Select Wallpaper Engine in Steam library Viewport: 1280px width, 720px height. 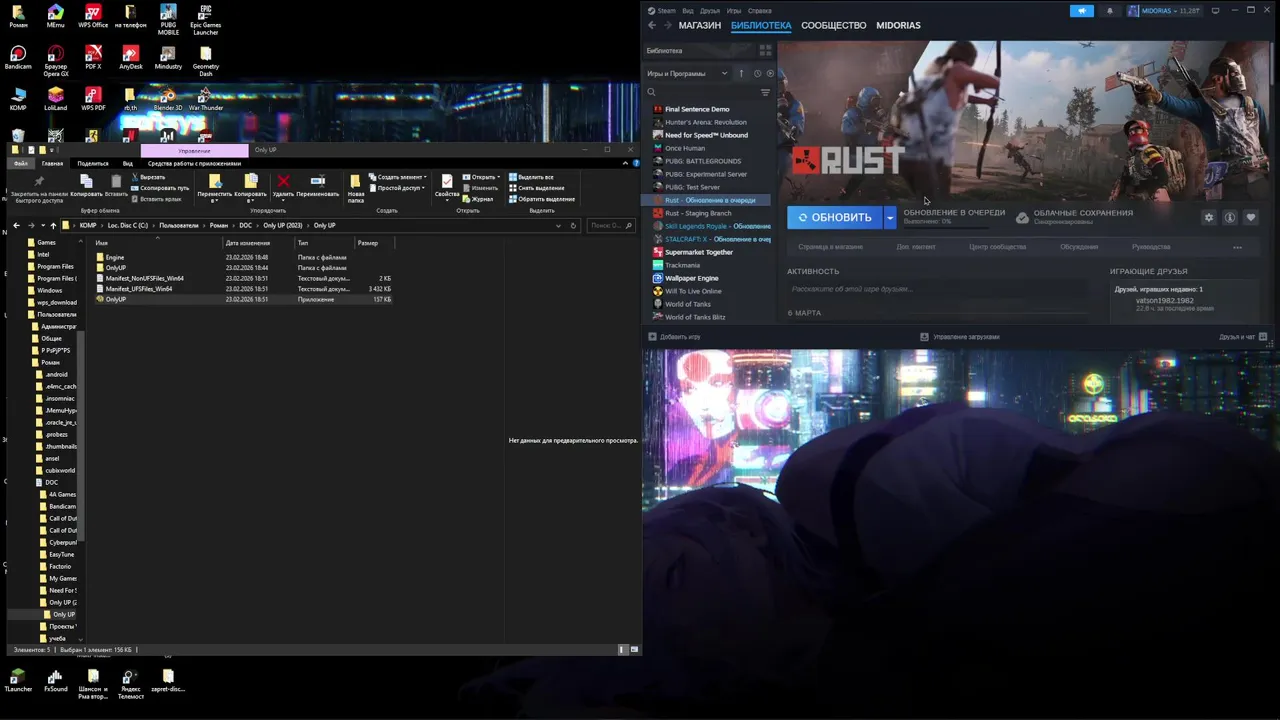pyautogui.click(x=691, y=278)
